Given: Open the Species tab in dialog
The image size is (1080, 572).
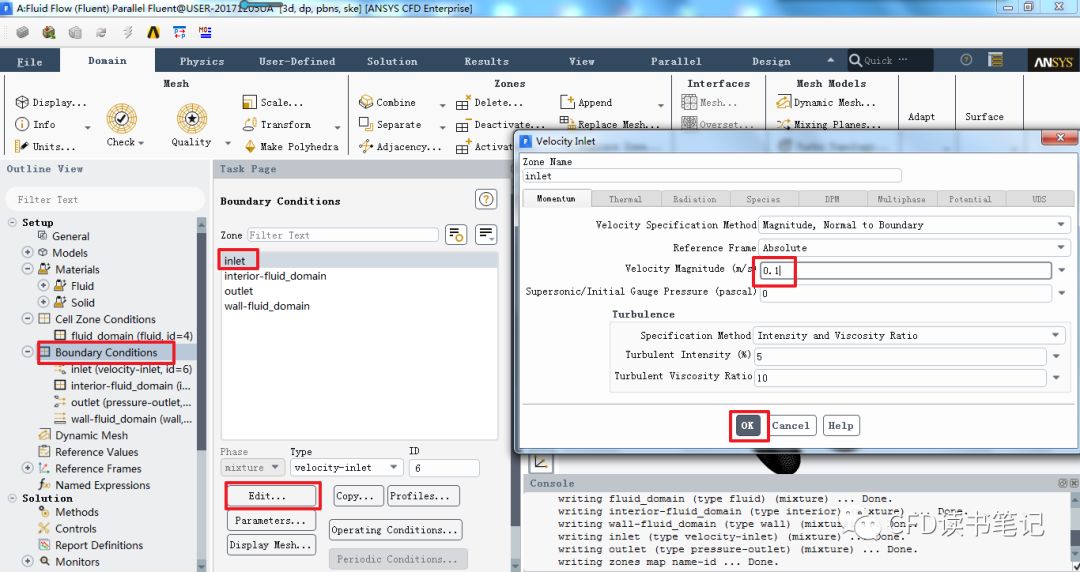Looking at the screenshot, I should tap(763, 199).
